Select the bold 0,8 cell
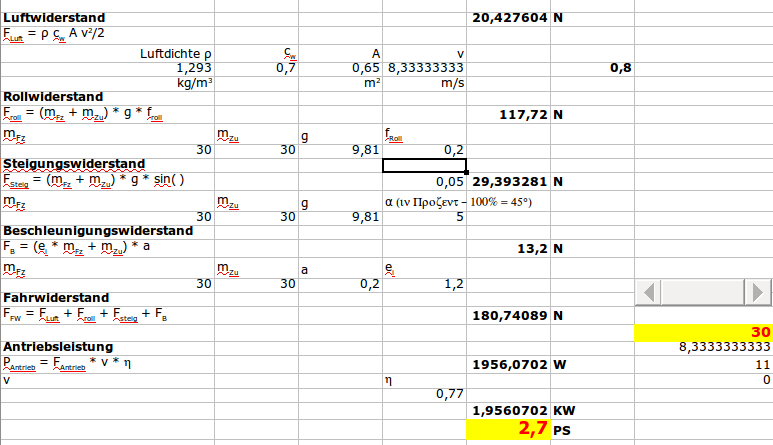The image size is (773, 445). (x=592, y=68)
